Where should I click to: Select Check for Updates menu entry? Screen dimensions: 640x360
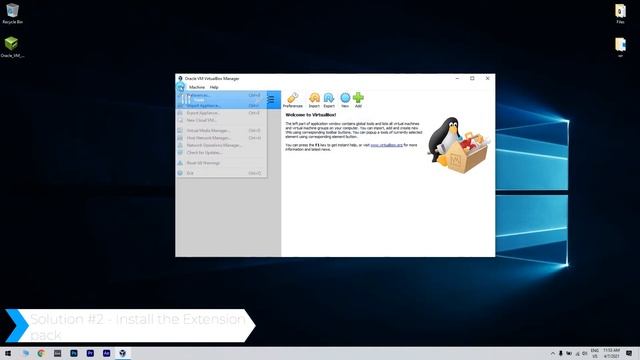[222, 152]
